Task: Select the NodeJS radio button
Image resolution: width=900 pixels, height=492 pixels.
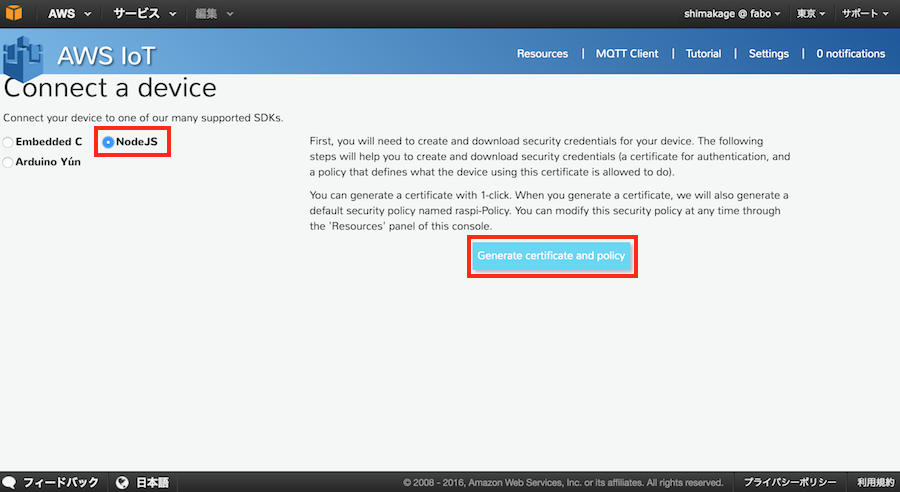Action: click(x=108, y=142)
